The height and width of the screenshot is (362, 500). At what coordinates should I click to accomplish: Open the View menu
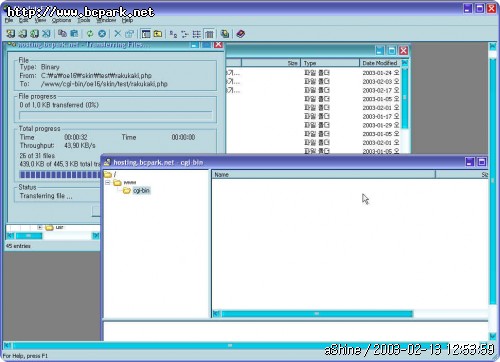coord(40,20)
